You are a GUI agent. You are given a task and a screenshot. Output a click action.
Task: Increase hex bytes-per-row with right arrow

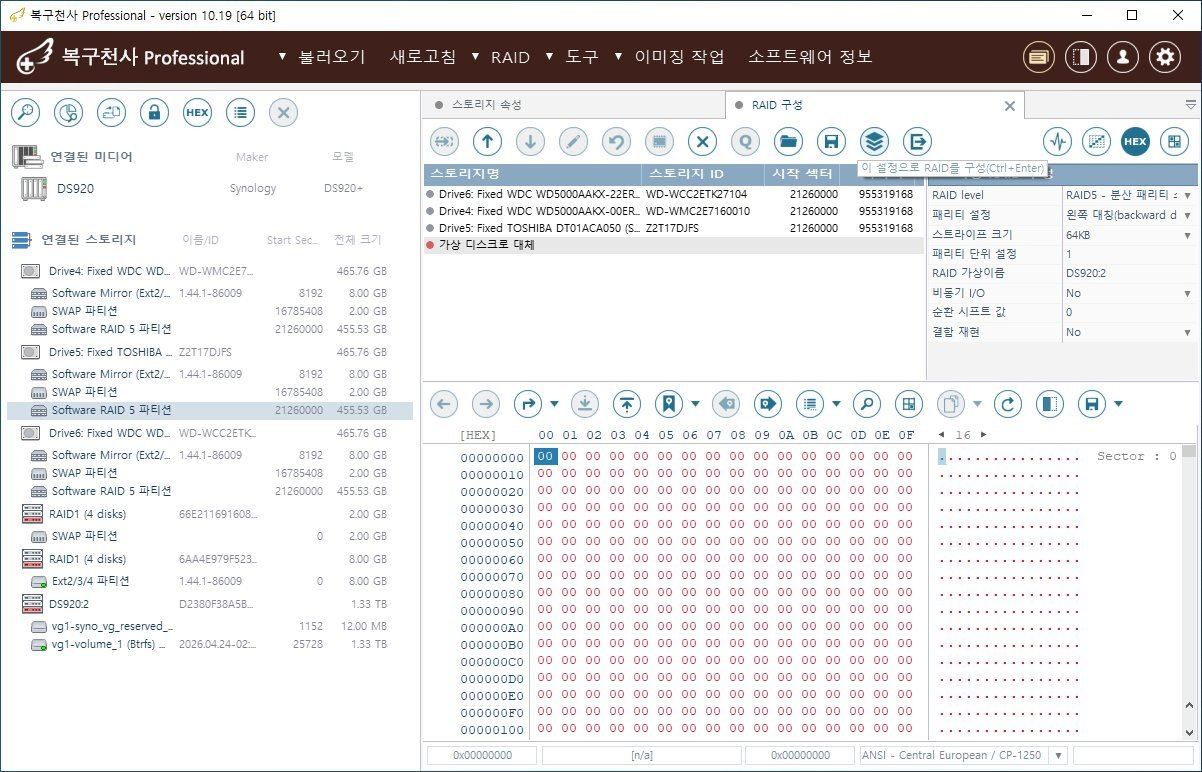[983, 435]
